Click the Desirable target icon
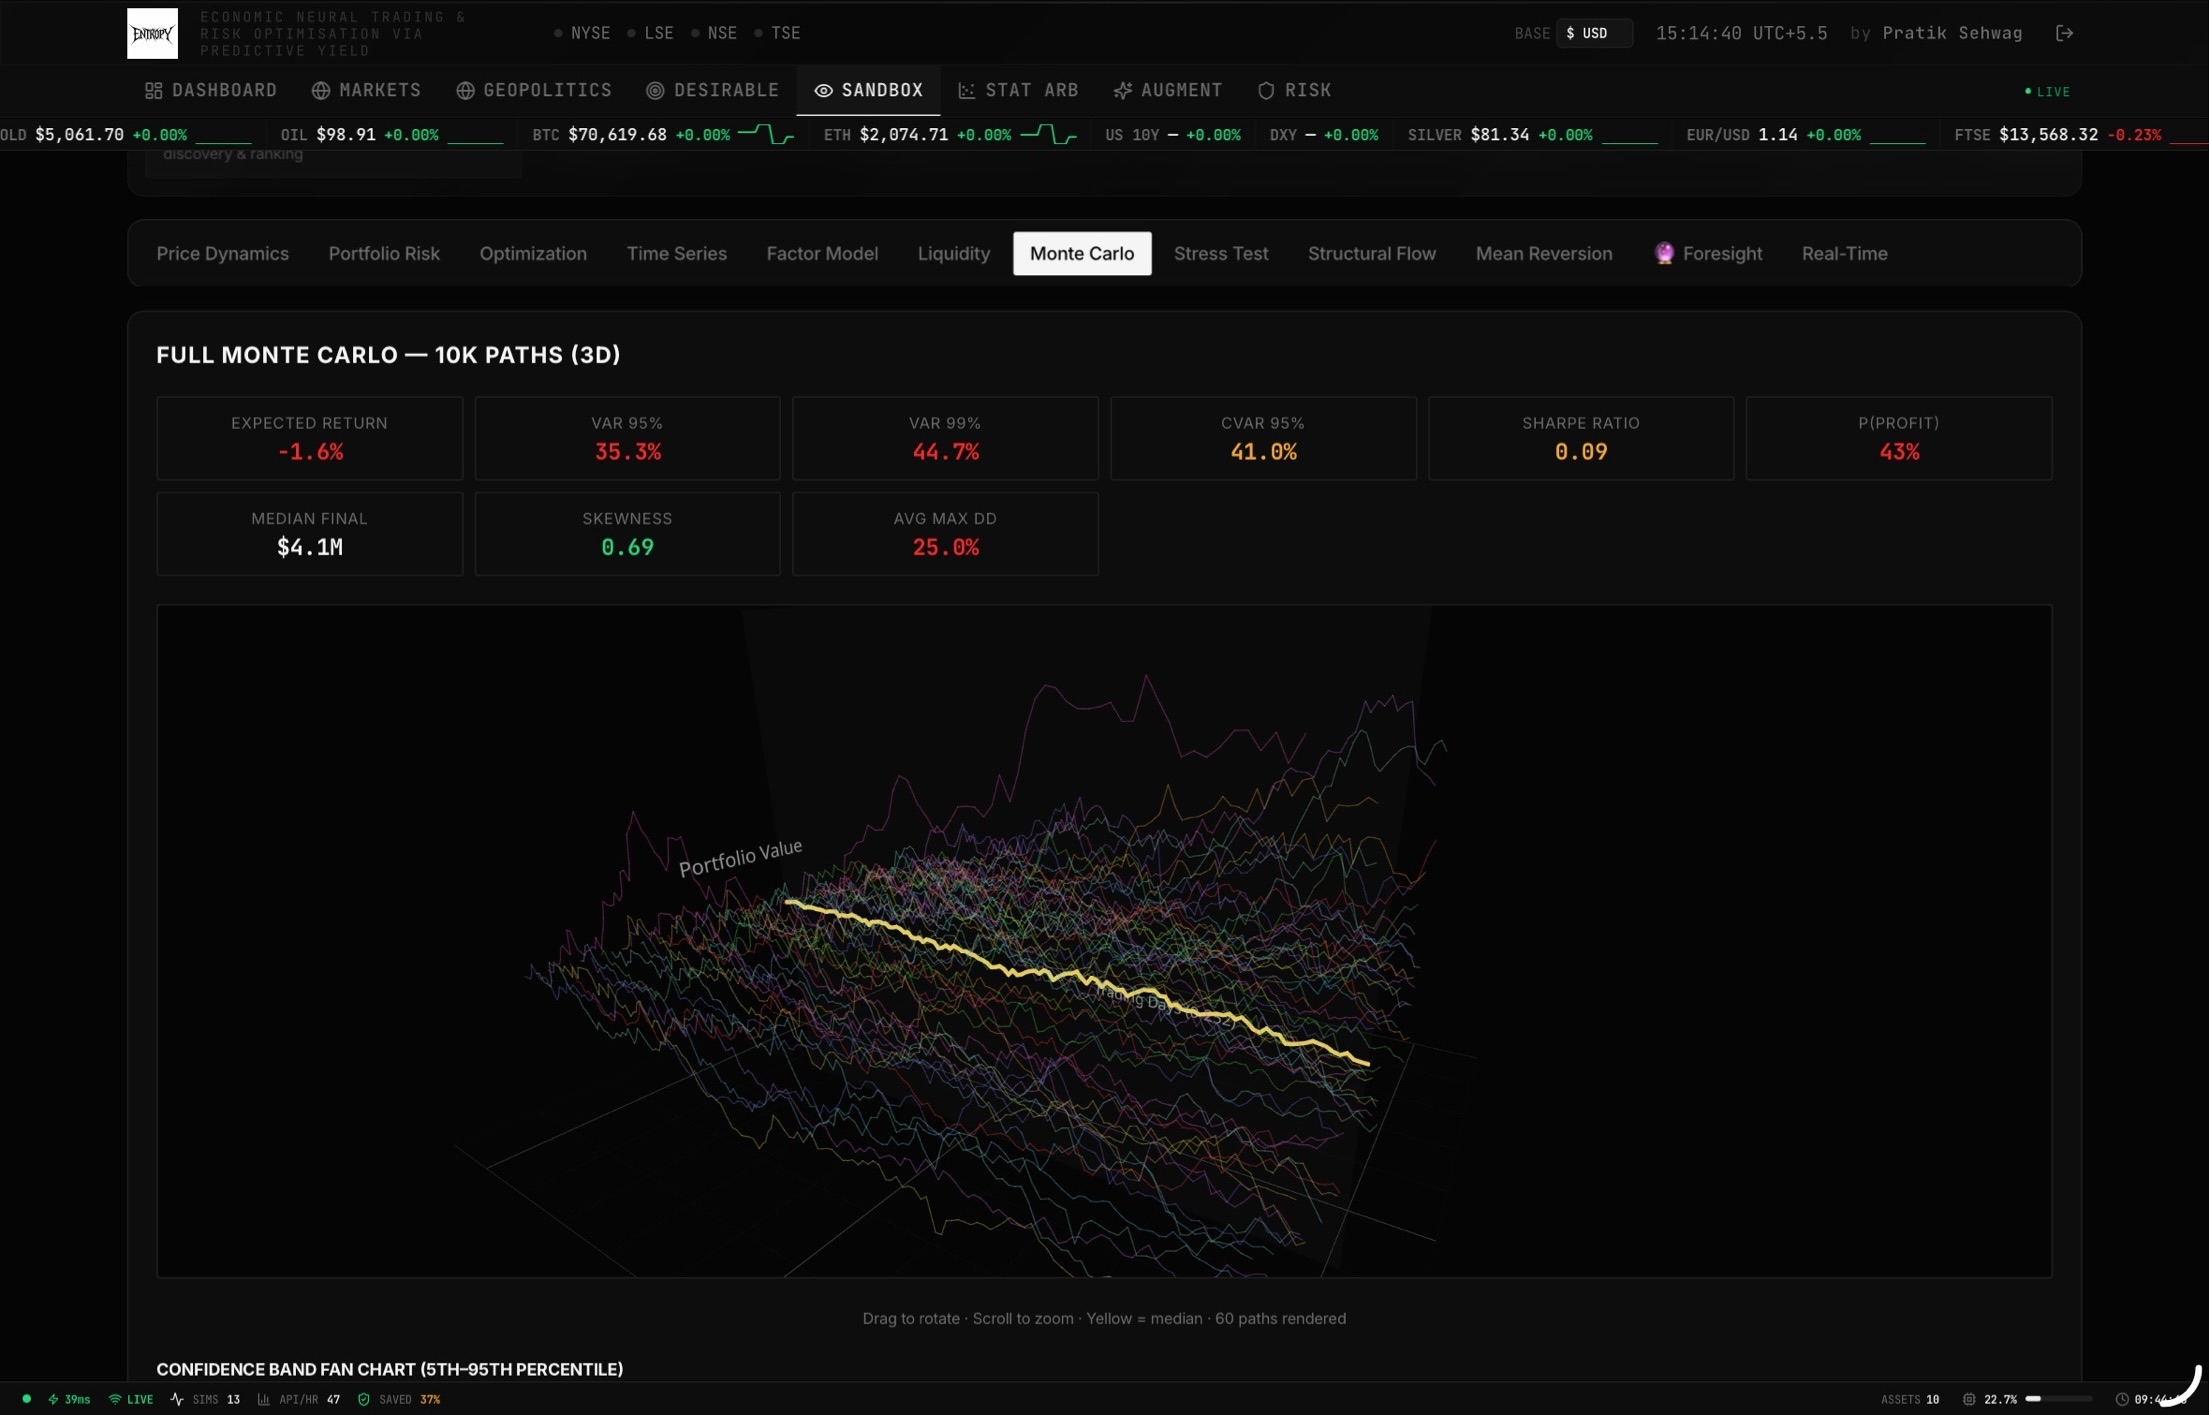 pos(655,91)
